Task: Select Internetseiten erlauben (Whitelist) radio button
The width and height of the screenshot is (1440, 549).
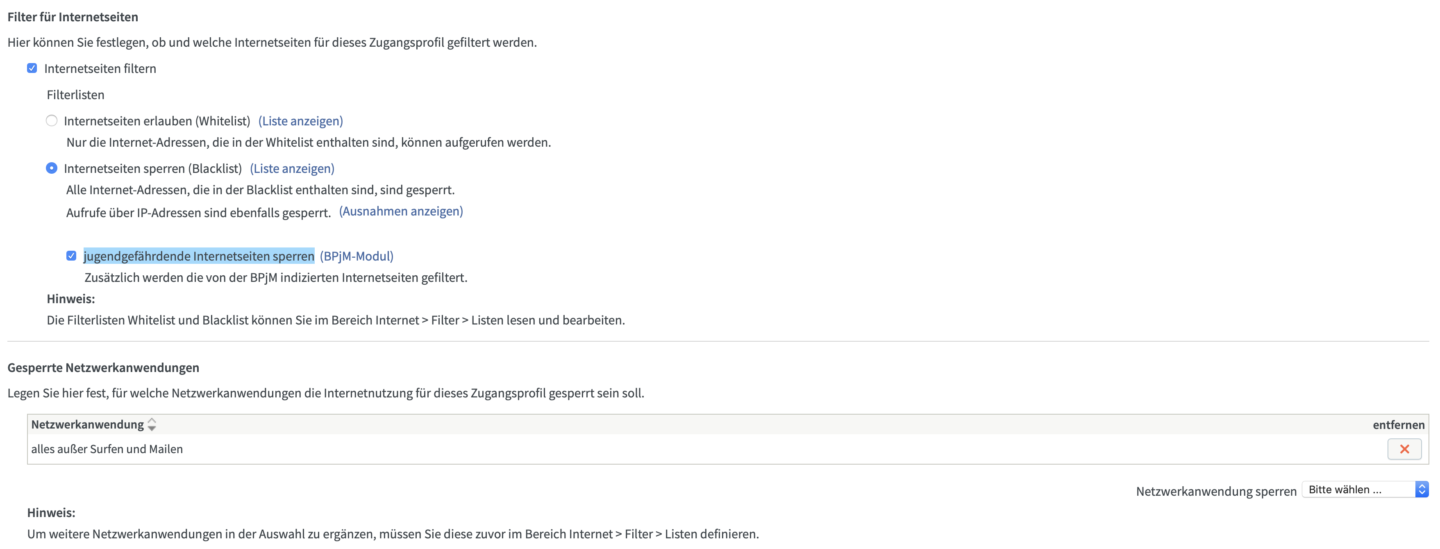Action: click(52, 121)
